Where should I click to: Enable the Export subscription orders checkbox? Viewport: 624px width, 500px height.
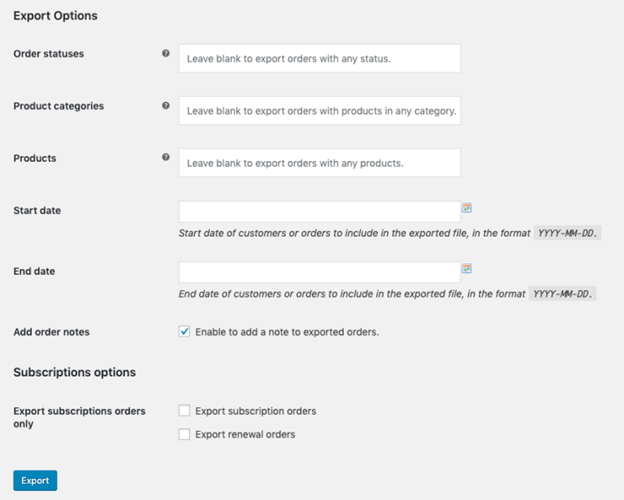tap(184, 411)
